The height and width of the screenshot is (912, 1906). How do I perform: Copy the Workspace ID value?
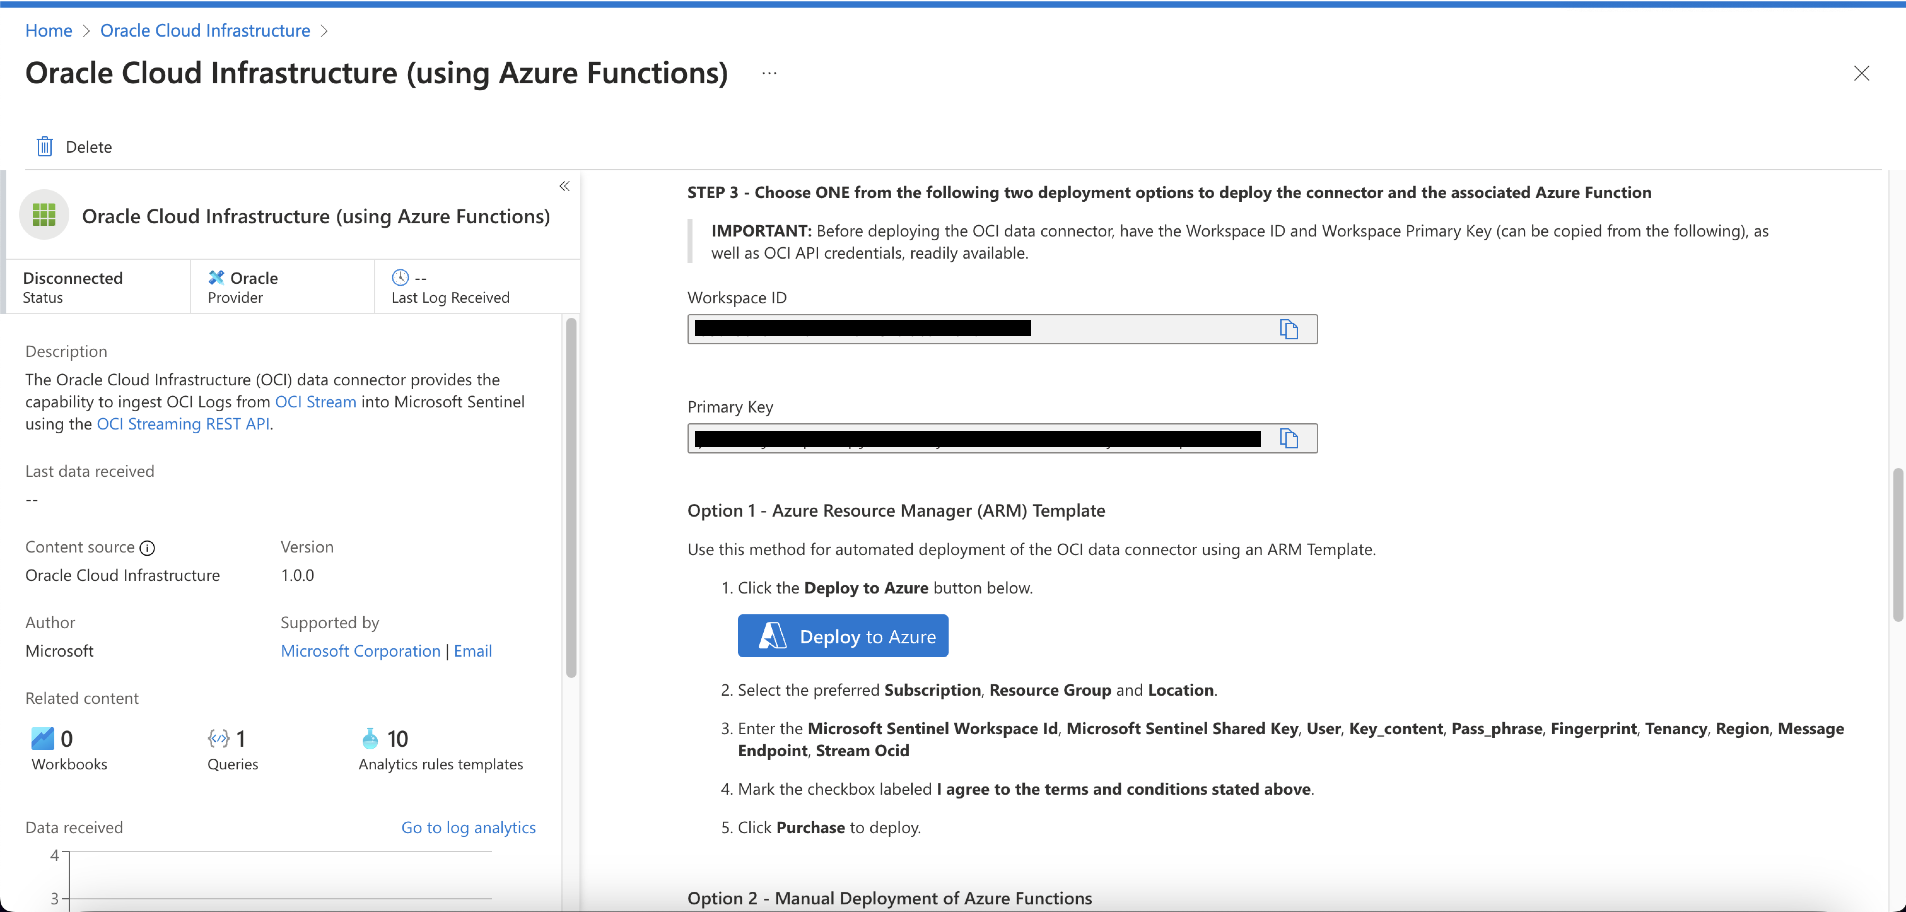tap(1289, 329)
